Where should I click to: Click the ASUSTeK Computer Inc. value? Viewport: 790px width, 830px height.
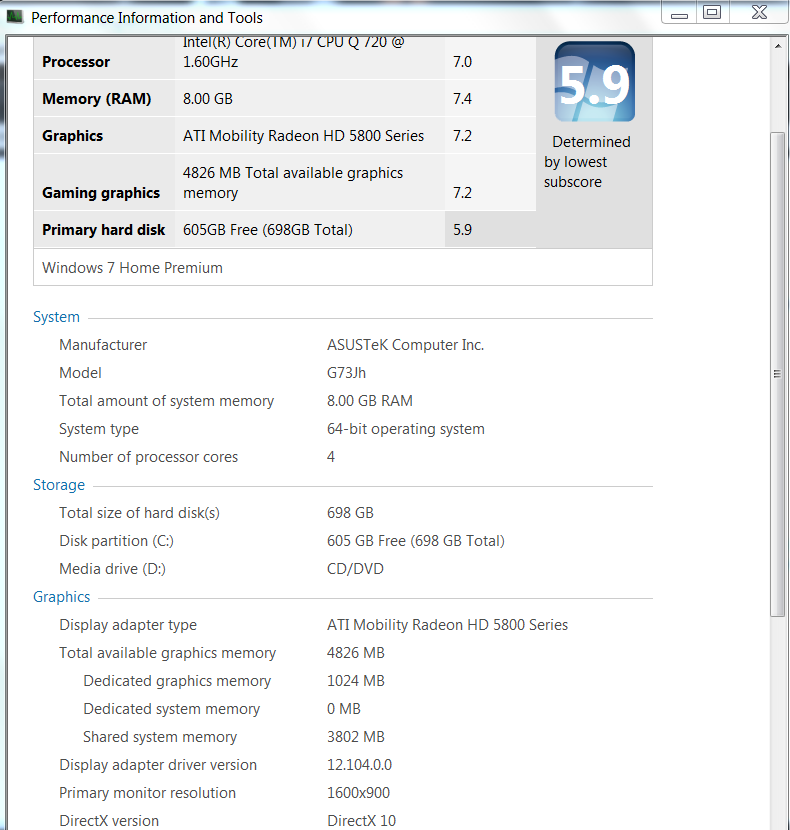(x=406, y=345)
